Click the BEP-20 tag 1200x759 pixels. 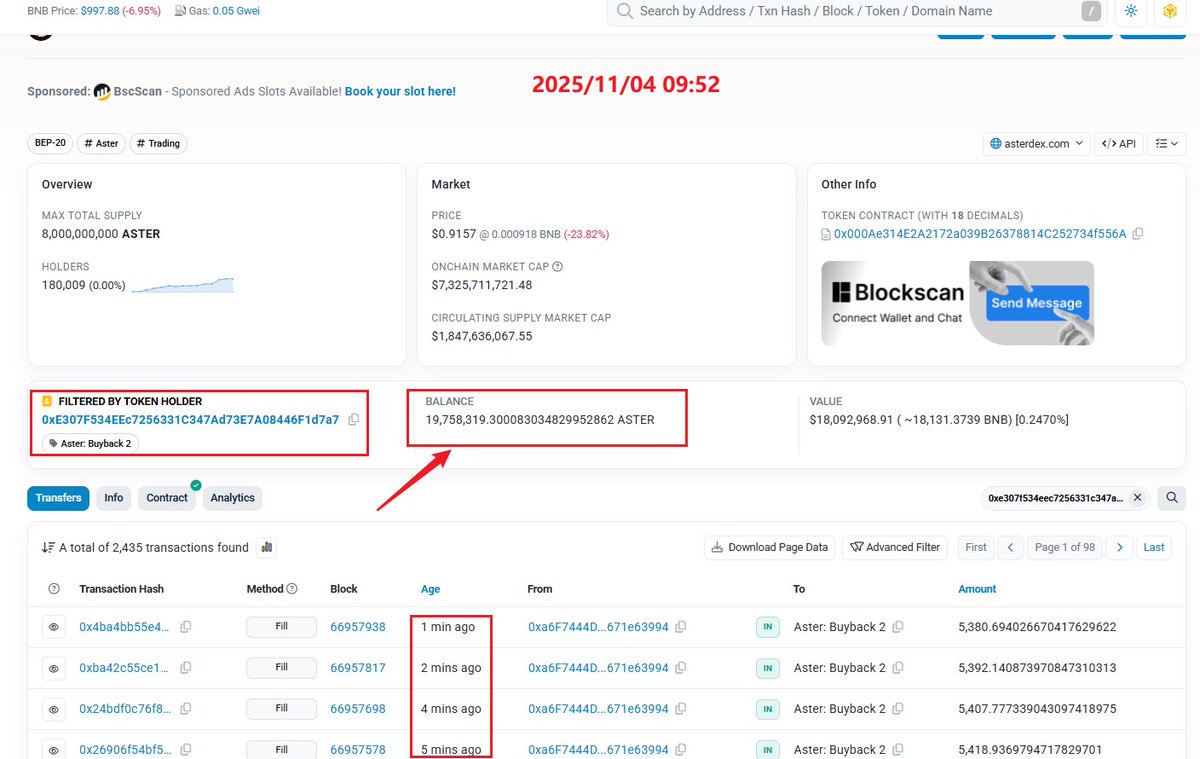click(x=50, y=143)
